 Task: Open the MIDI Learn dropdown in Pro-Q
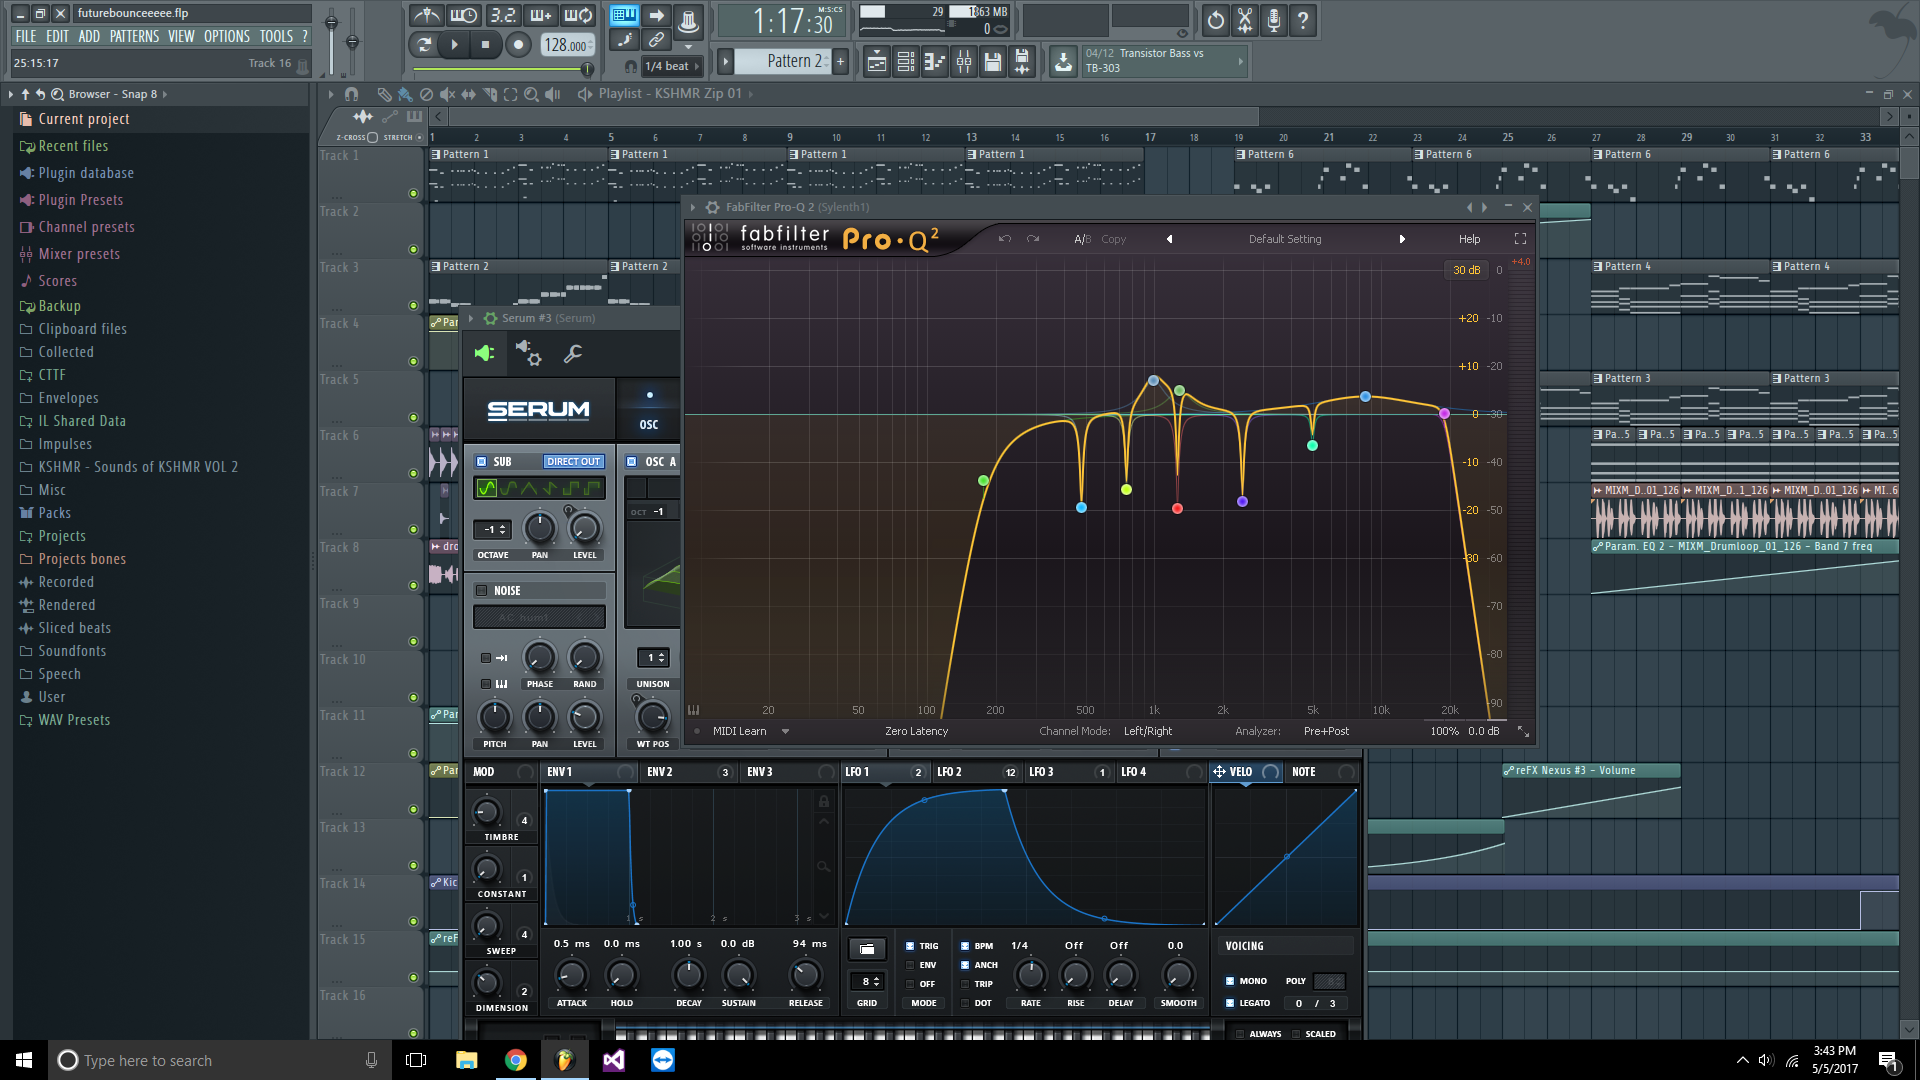[x=786, y=731]
